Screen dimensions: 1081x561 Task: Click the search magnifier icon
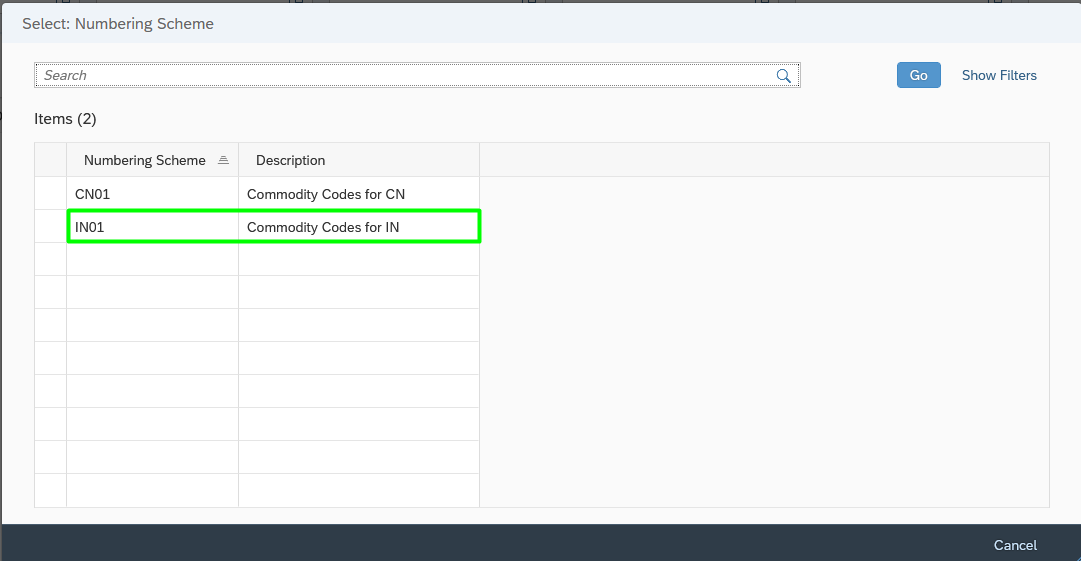click(783, 76)
